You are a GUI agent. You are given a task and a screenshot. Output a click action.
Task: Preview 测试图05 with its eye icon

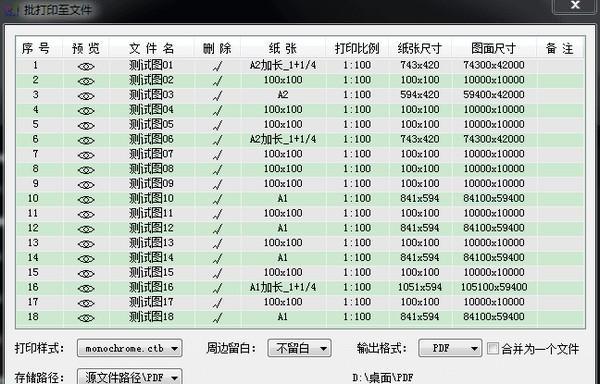86,125
